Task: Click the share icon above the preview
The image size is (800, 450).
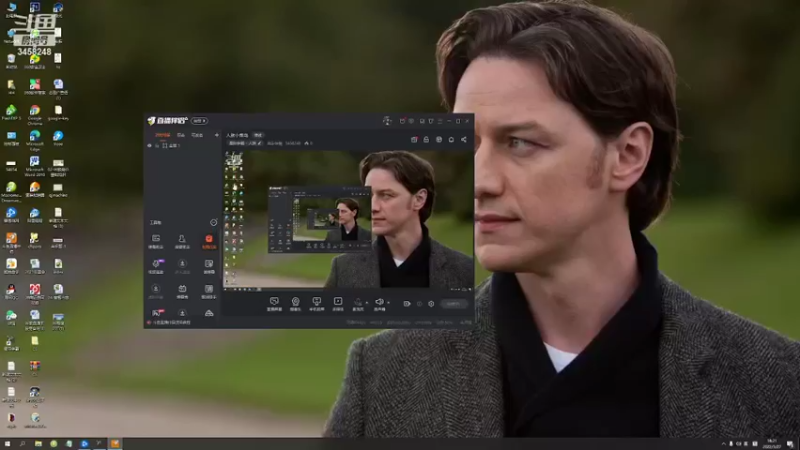Action: [464, 139]
